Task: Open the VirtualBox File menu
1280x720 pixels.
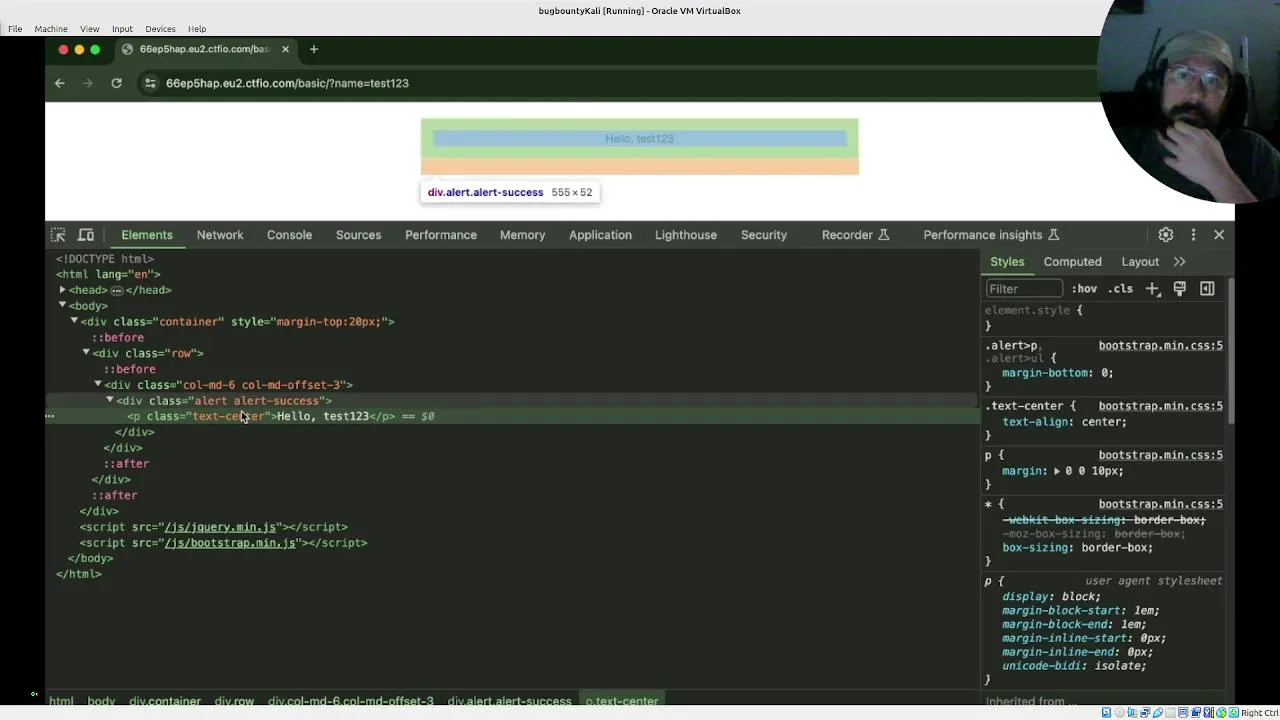Action: click(x=15, y=29)
